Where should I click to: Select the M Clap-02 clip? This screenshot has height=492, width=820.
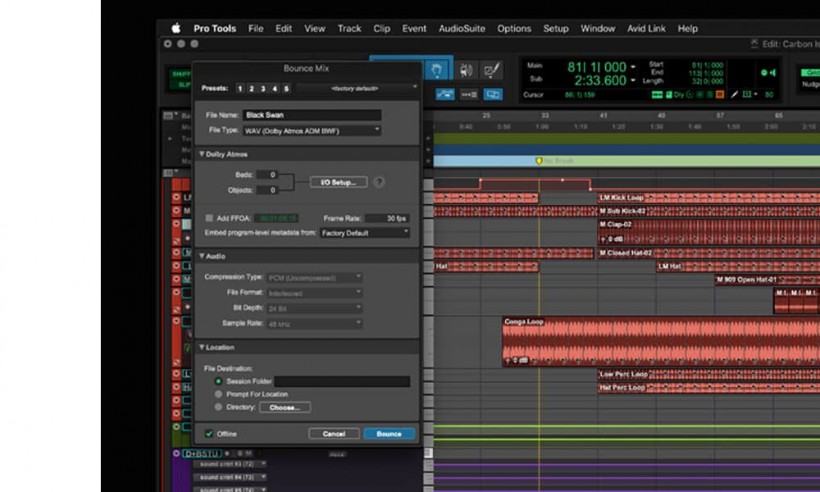(x=709, y=232)
